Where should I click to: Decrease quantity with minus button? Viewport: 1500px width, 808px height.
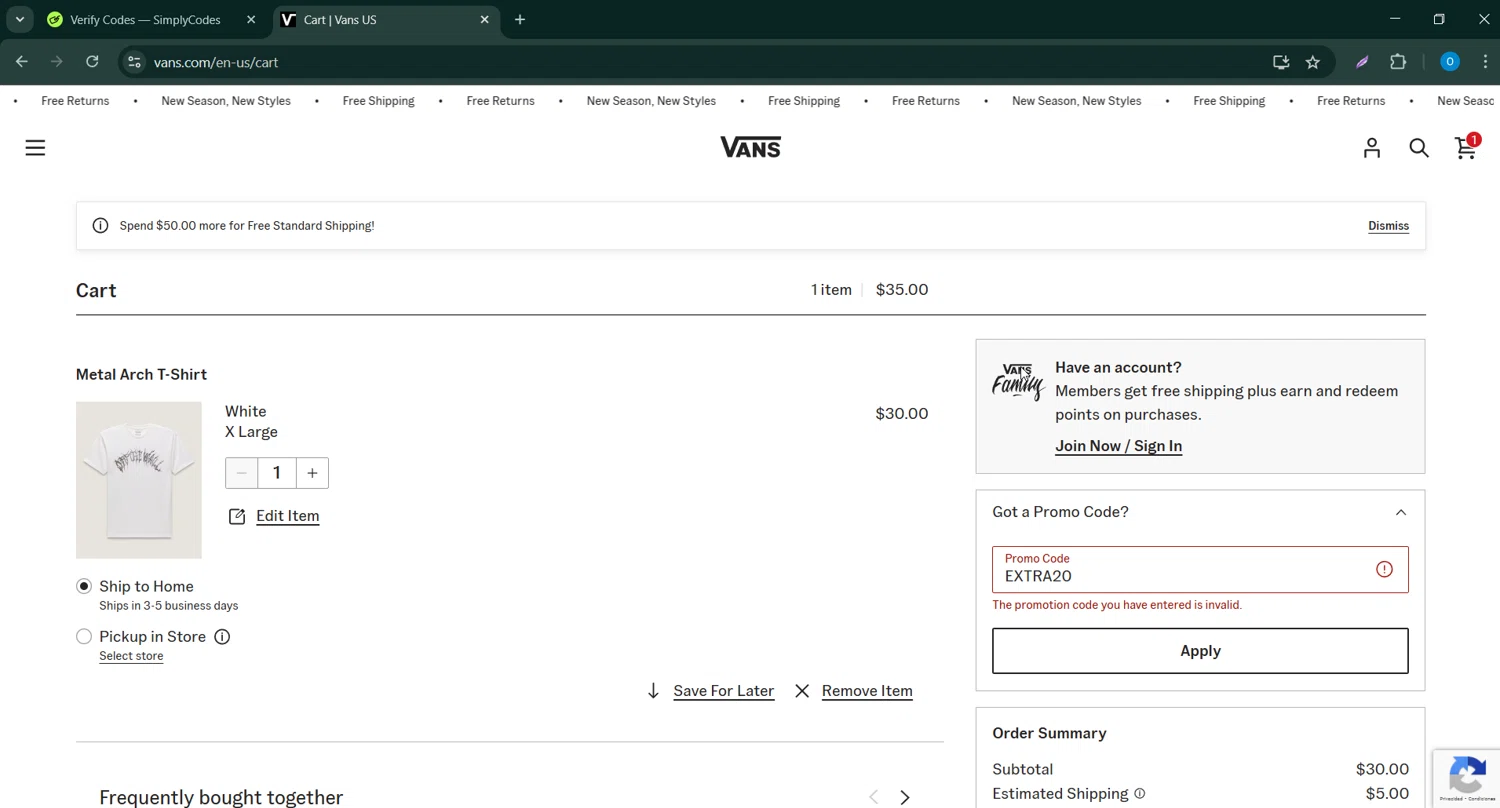click(x=241, y=473)
